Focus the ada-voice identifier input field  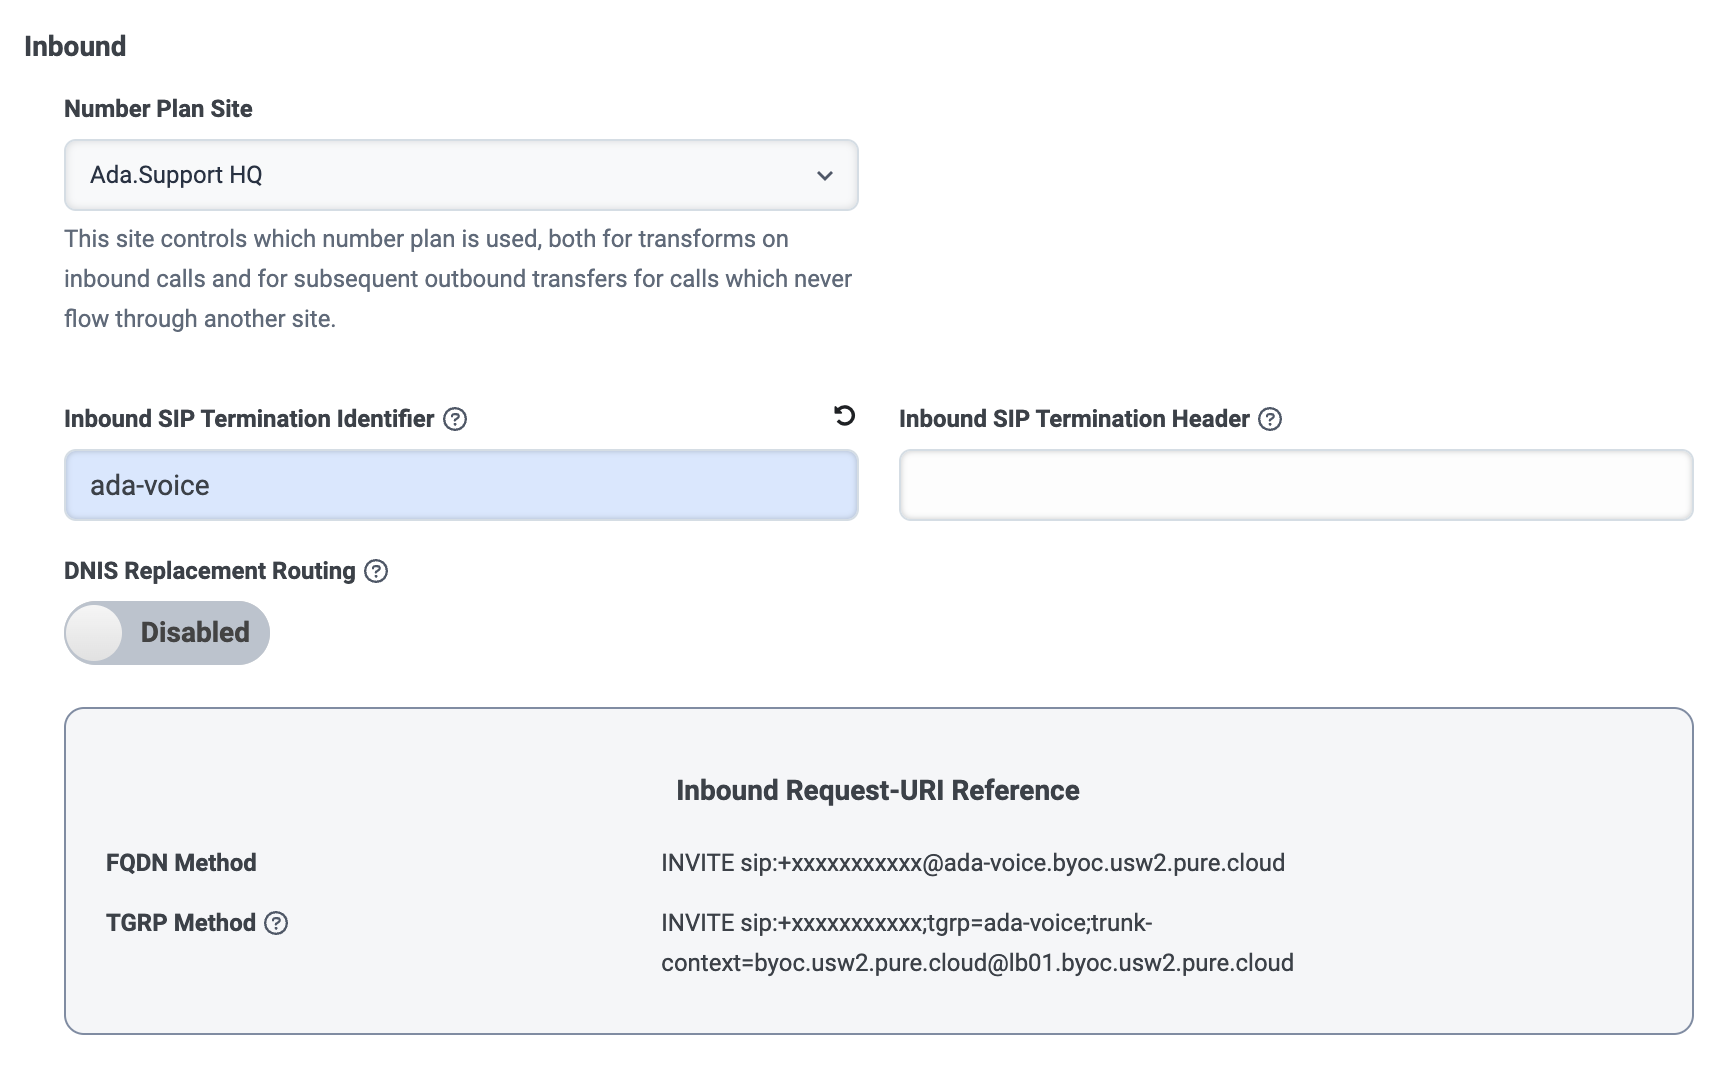460,485
